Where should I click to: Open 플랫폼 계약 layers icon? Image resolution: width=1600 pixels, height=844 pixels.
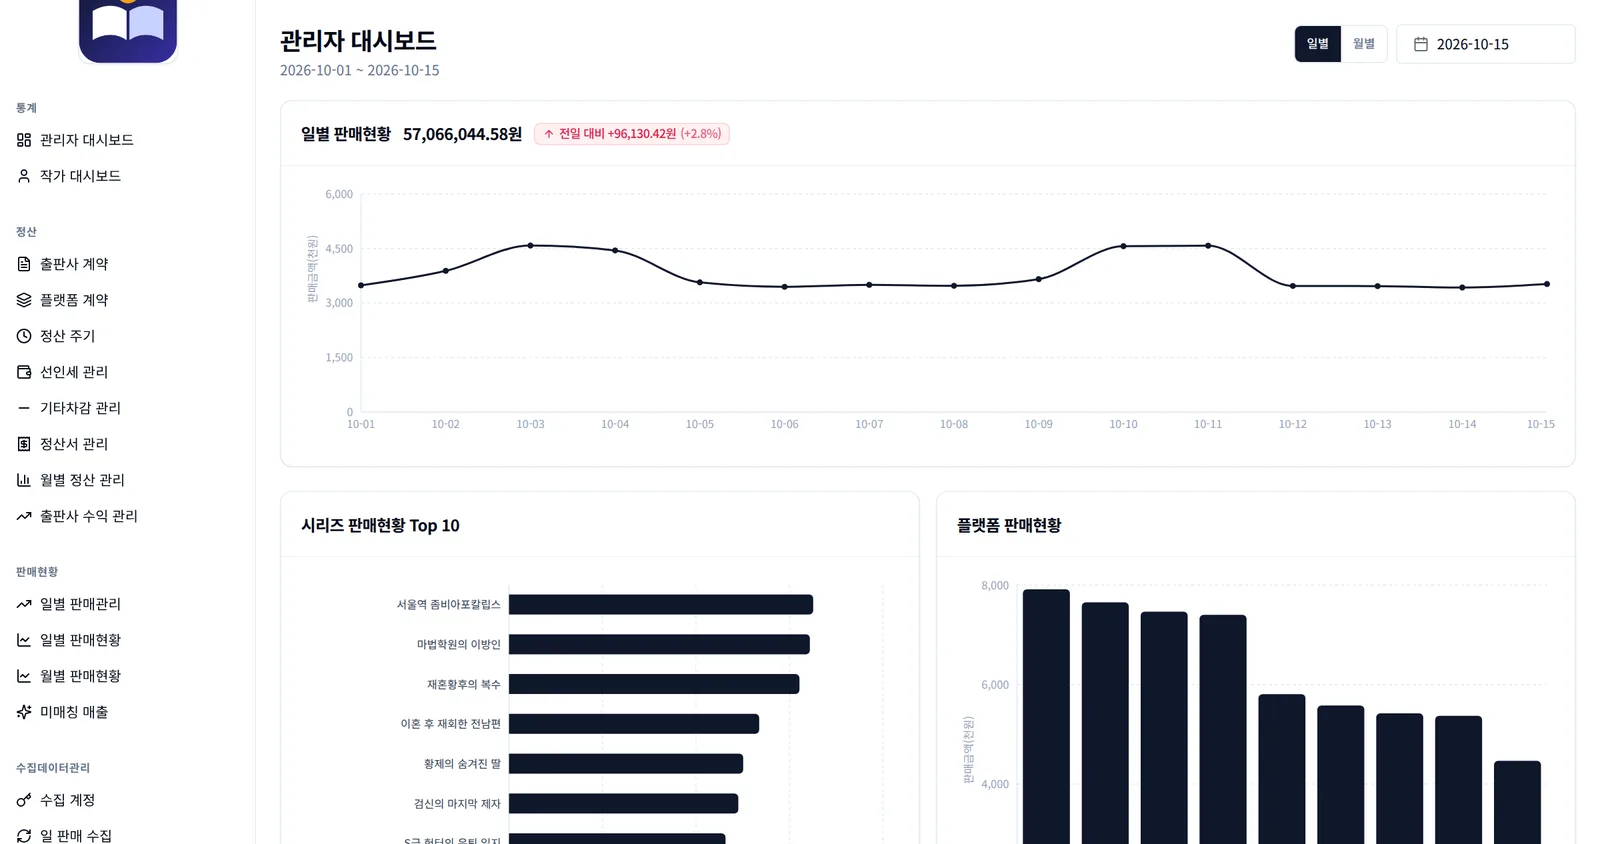pyautogui.click(x=24, y=300)
